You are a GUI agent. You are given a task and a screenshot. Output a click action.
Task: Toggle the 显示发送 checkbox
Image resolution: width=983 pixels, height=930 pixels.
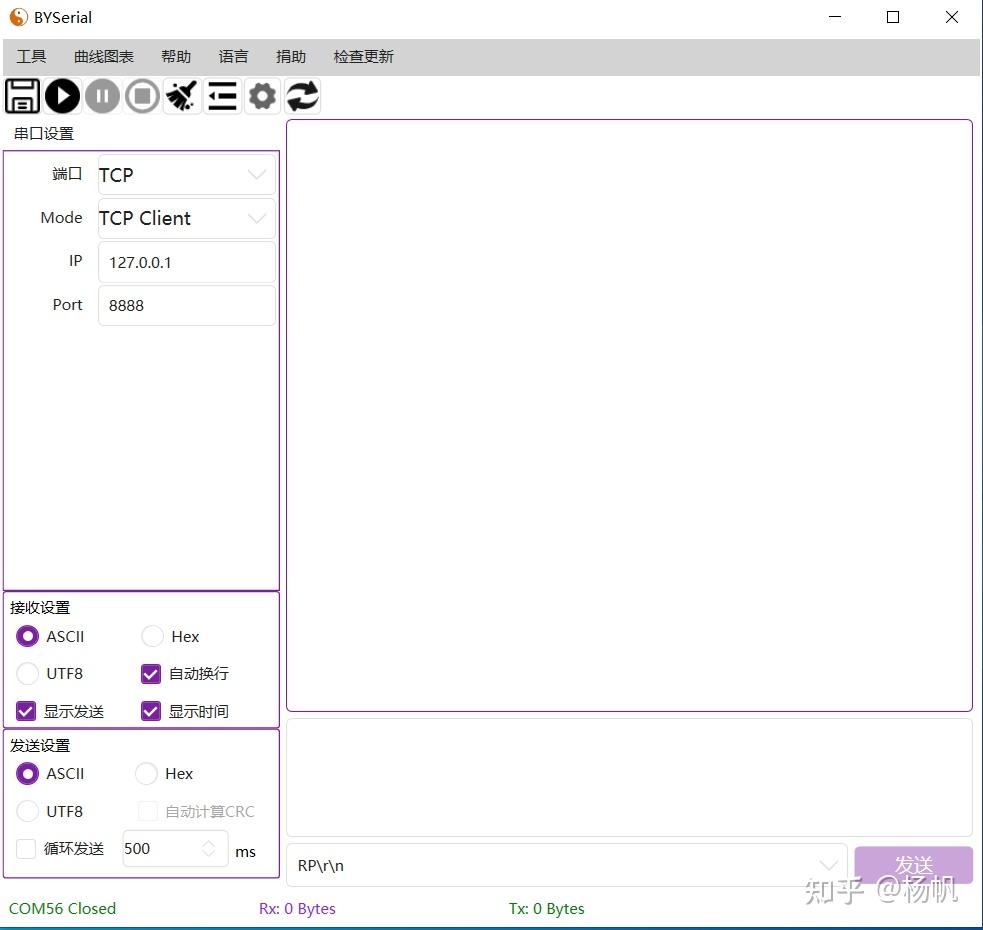pyautogui.click(x=26, y=711)
